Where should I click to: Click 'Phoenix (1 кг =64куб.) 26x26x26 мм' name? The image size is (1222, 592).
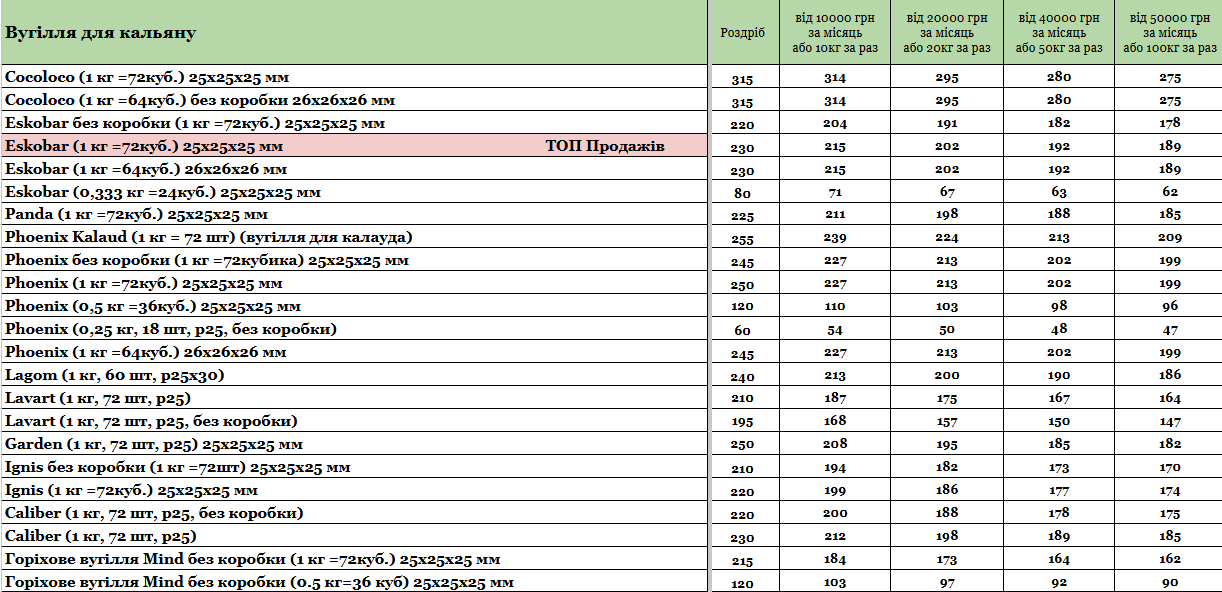coord(146,352)
